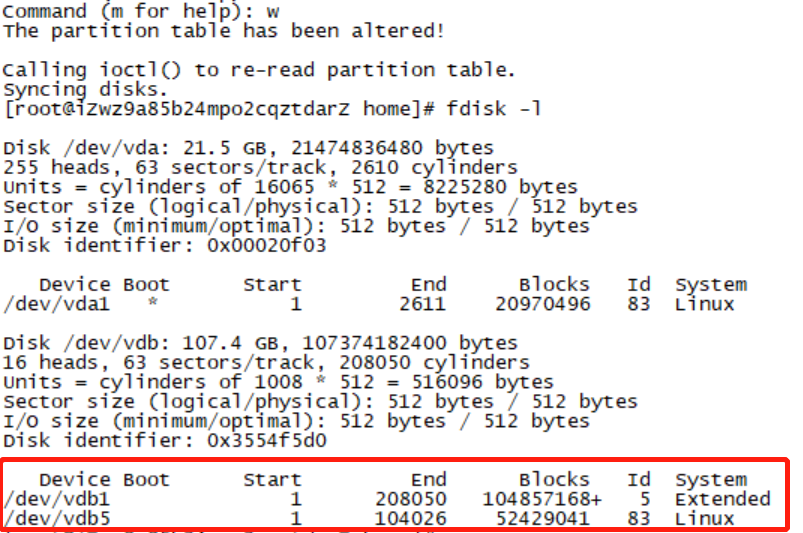Click the 'Disk /dev/vdb: 107.4 GB' line
Screen dimensions: 803x533
[261, 343]
